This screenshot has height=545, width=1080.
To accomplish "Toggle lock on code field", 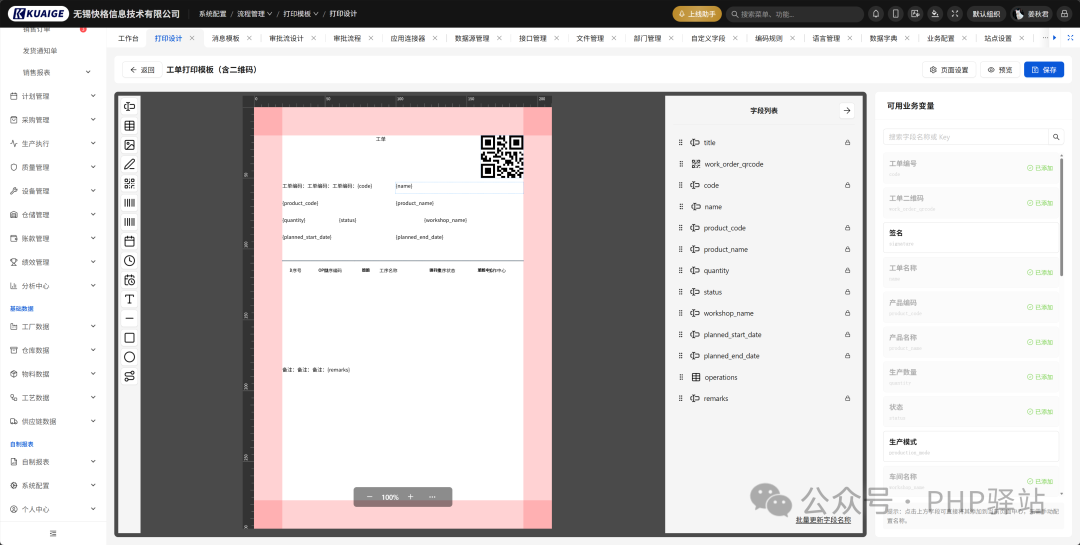I will [x=847, y=185].
